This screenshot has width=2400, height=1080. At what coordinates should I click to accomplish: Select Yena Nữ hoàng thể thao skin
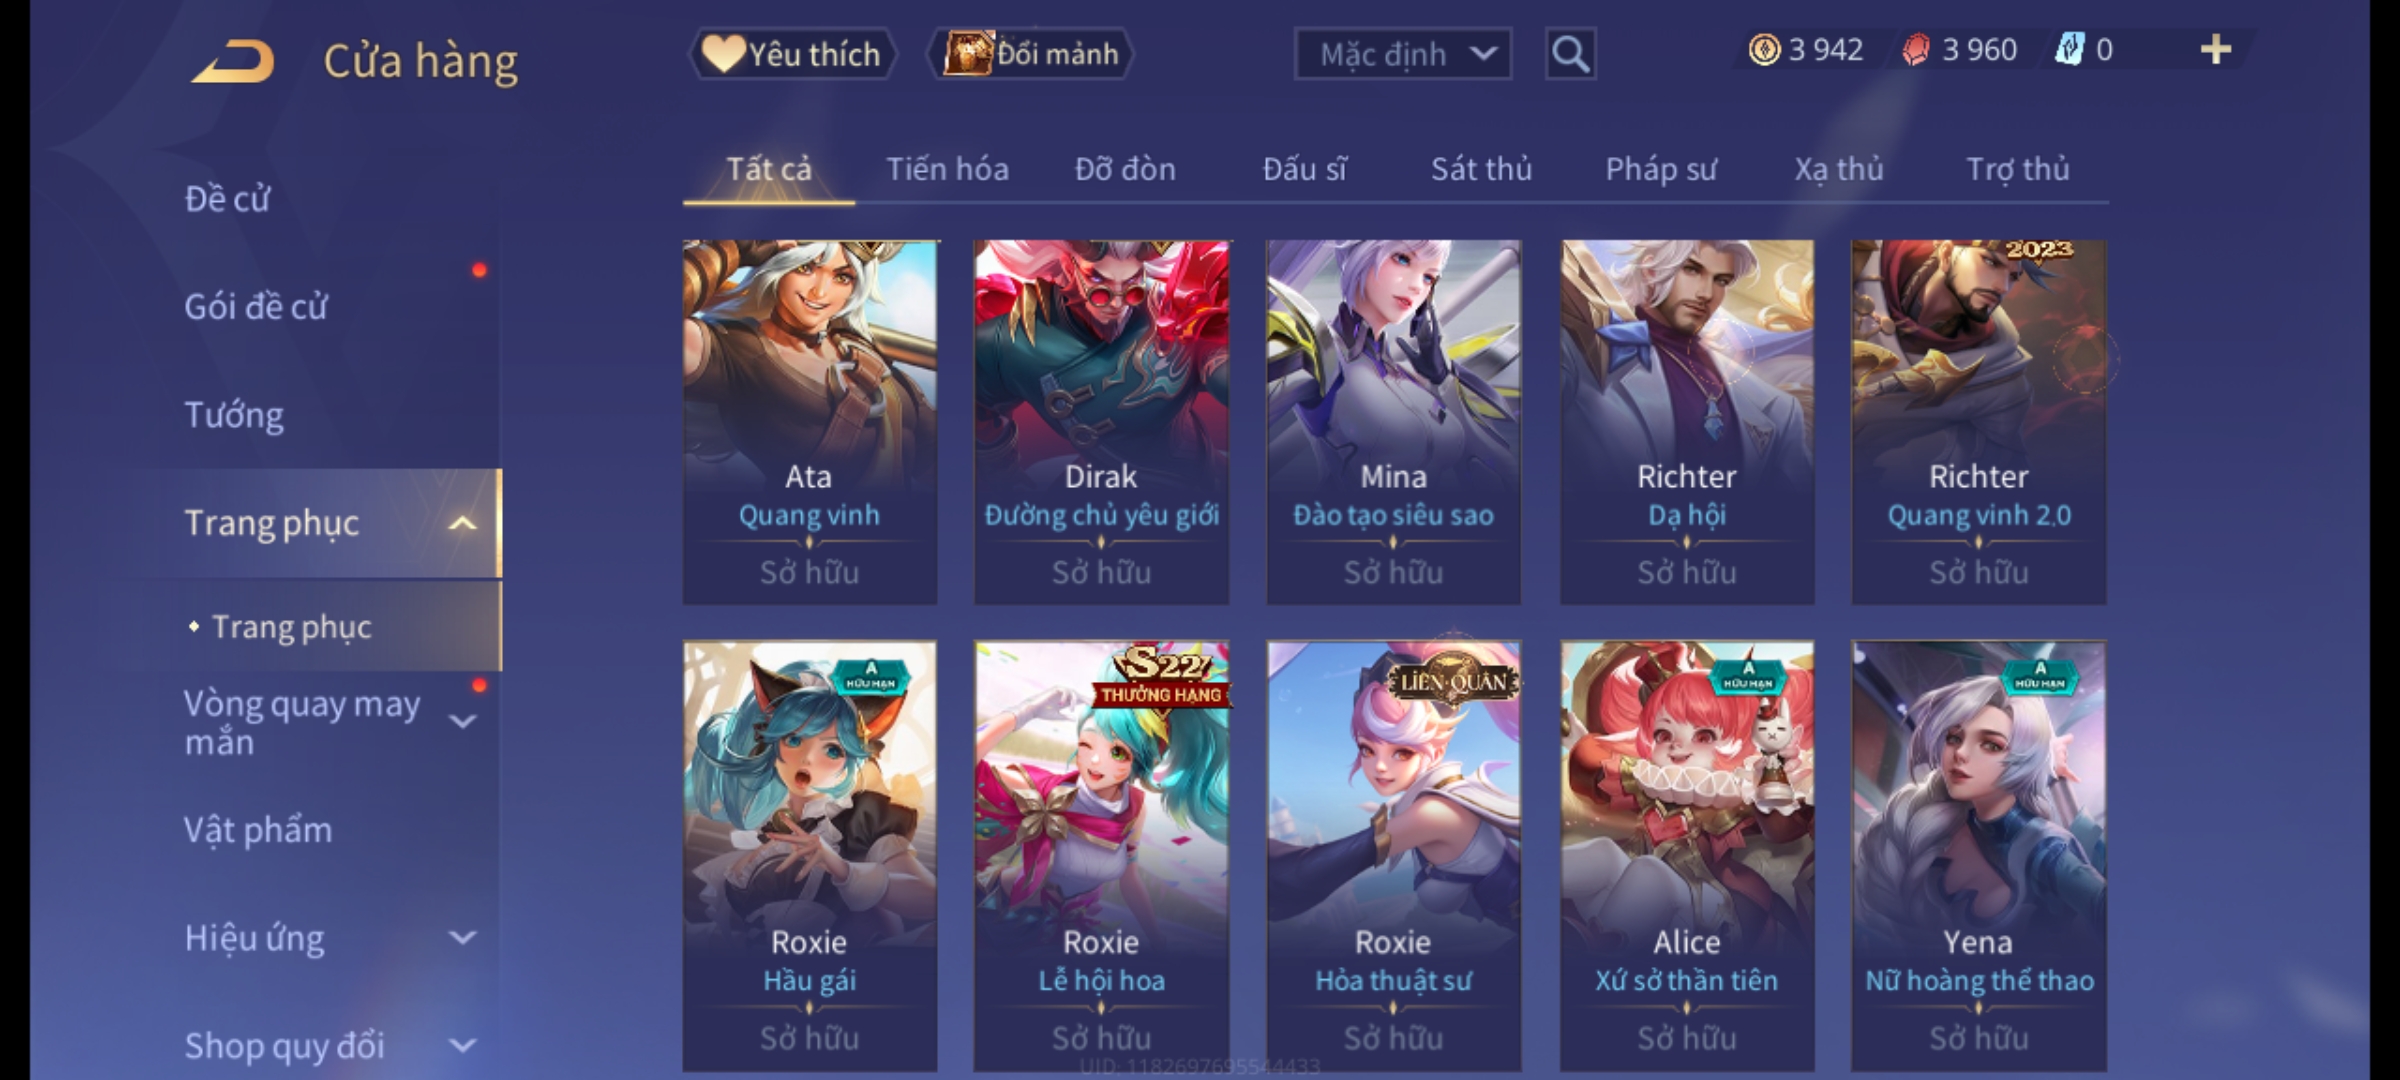pyautogui.click(x=1979, y=856)
